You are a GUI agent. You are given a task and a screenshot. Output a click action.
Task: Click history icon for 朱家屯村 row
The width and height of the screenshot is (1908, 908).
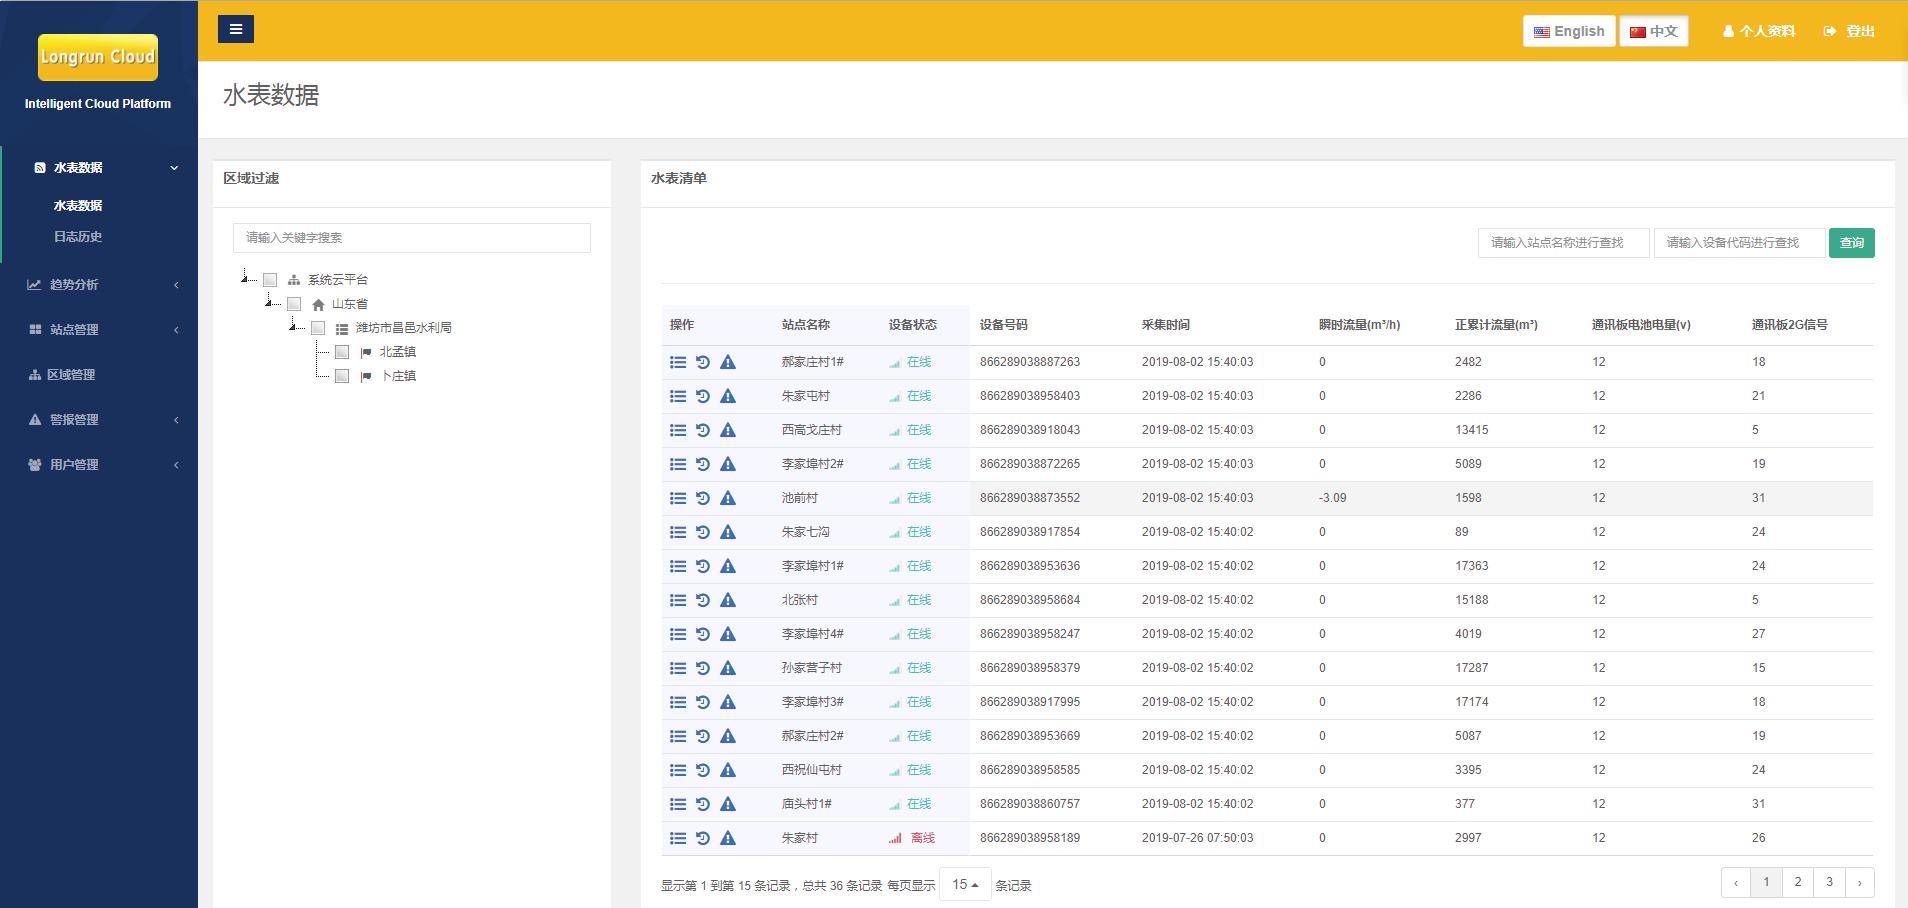(x=703, y=396)
